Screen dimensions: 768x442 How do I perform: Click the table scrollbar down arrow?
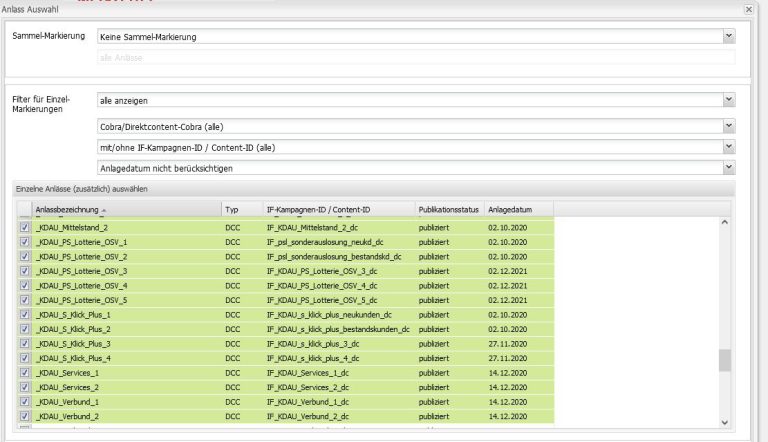tap(726, 423)
